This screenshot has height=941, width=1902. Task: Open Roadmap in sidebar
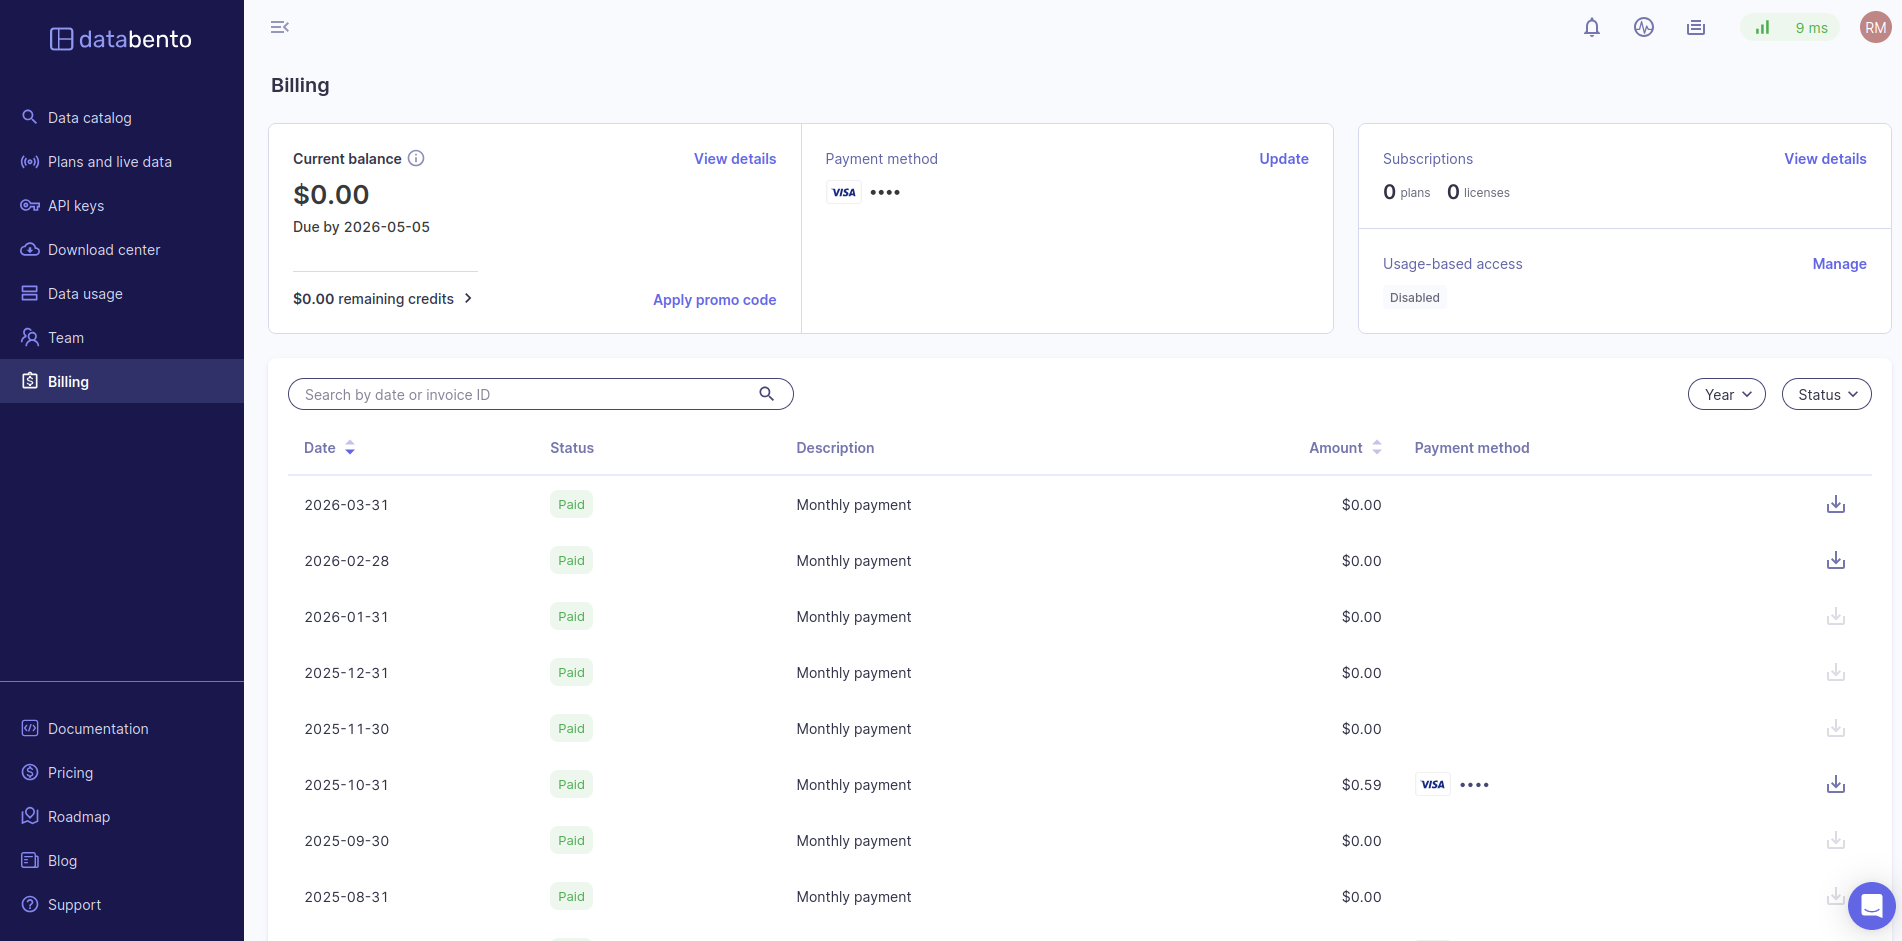[122, 817]
